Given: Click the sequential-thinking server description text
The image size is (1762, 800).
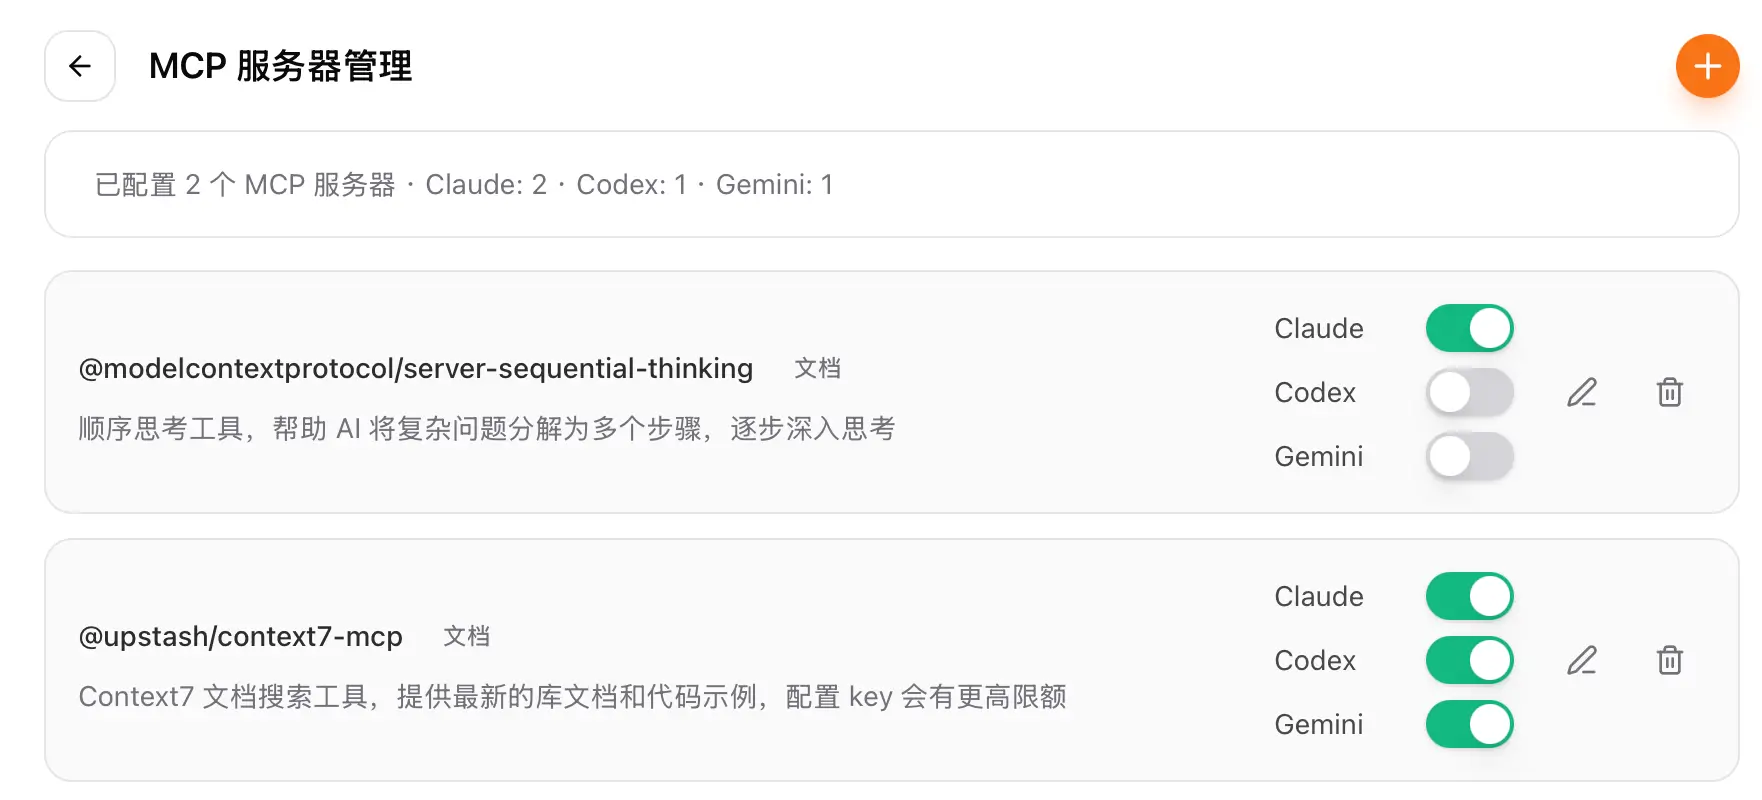Looking at the screenshot, I should pyautogui.click(x=486, y=429).
